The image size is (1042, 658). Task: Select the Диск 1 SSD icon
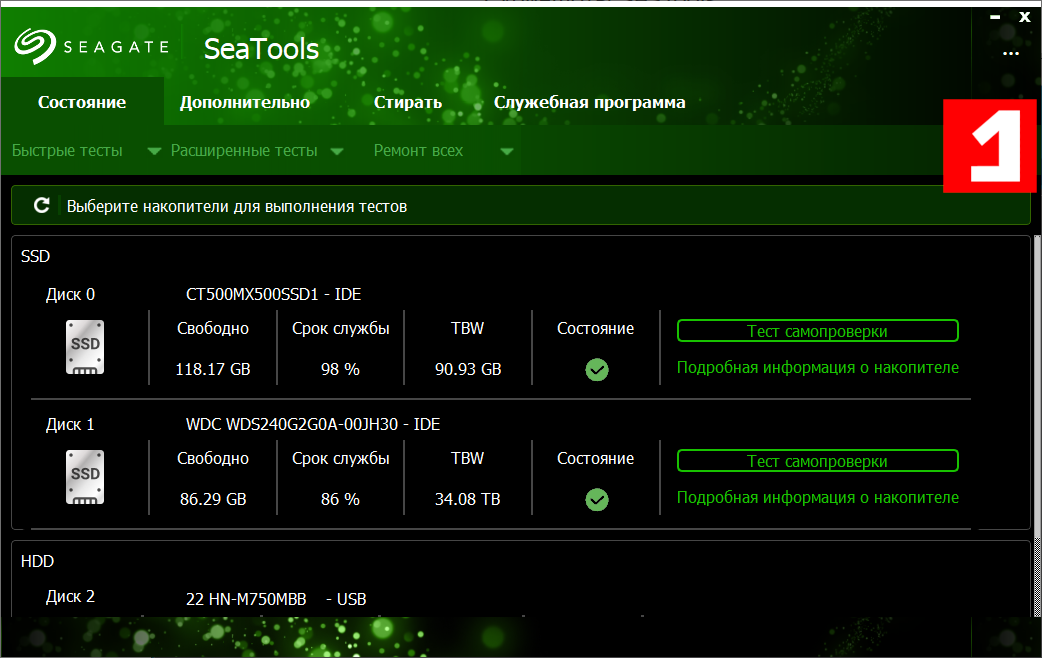point(85,477)
